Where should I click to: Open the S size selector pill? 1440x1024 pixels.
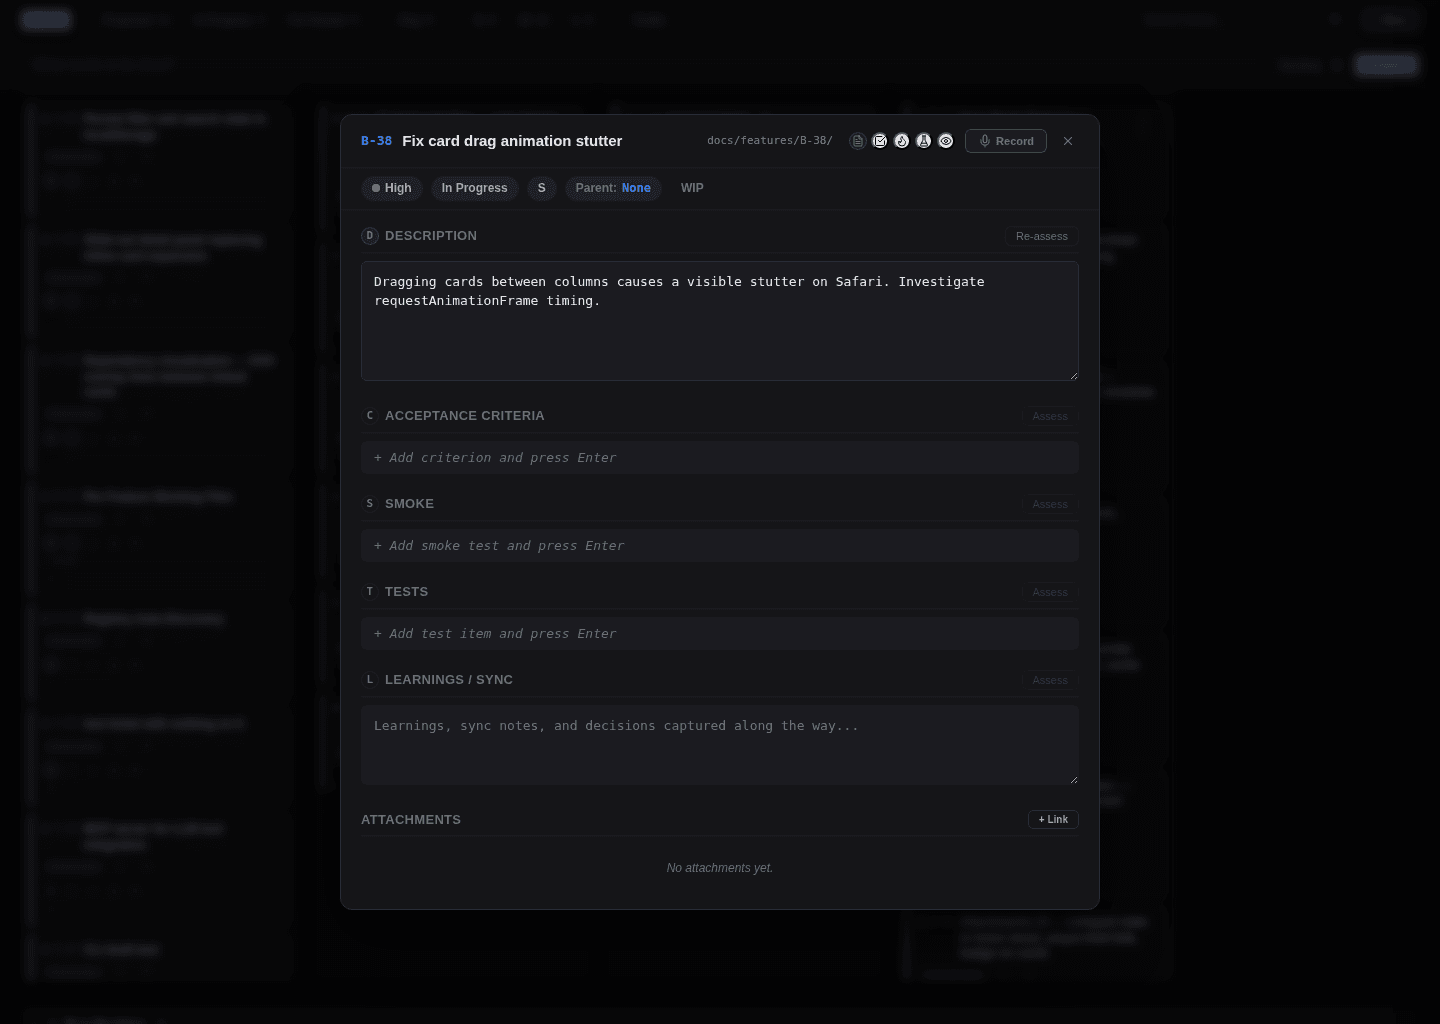(x=541, y=188)
